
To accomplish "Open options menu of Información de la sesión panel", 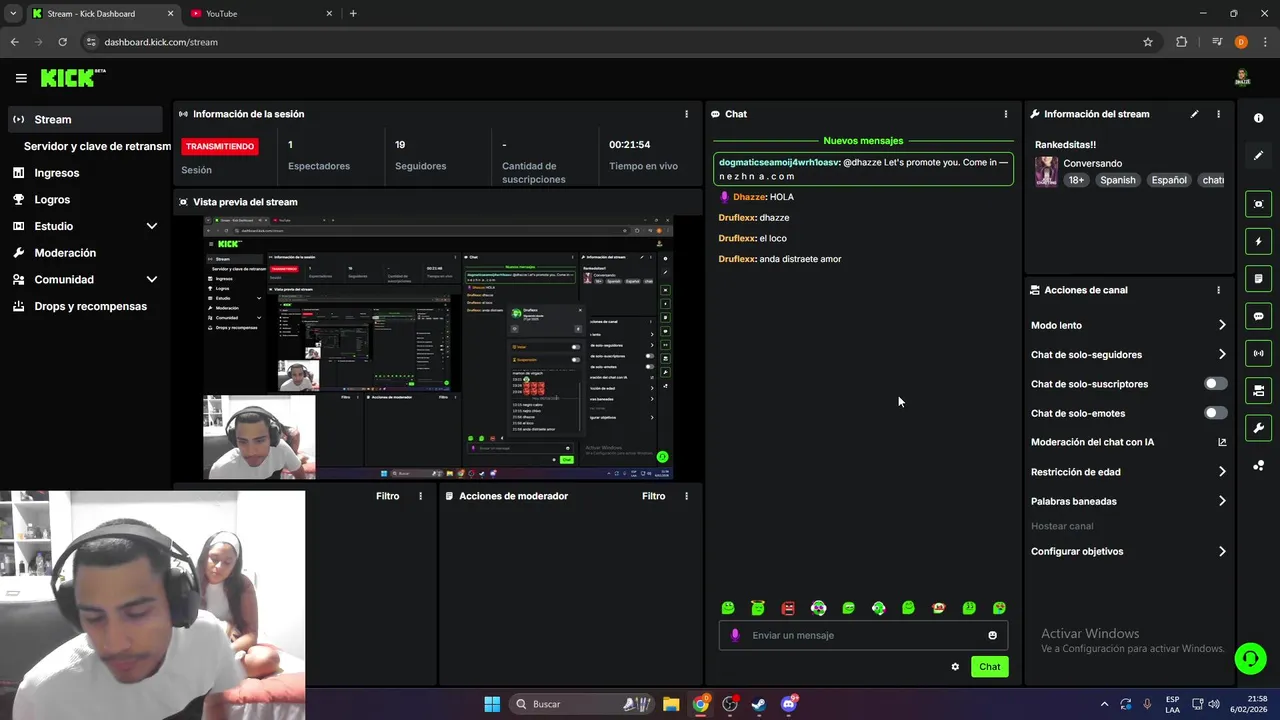I will point(686,114).
